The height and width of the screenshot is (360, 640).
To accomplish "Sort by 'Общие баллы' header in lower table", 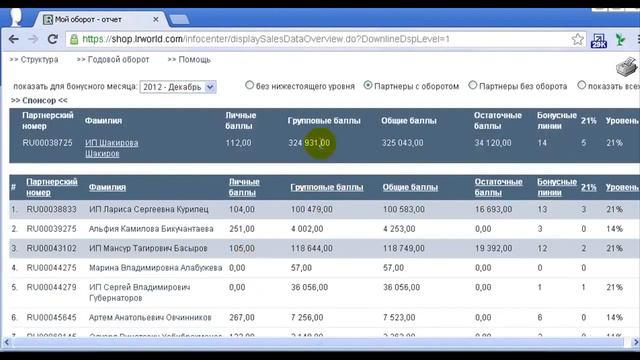I will click(410, 187).
